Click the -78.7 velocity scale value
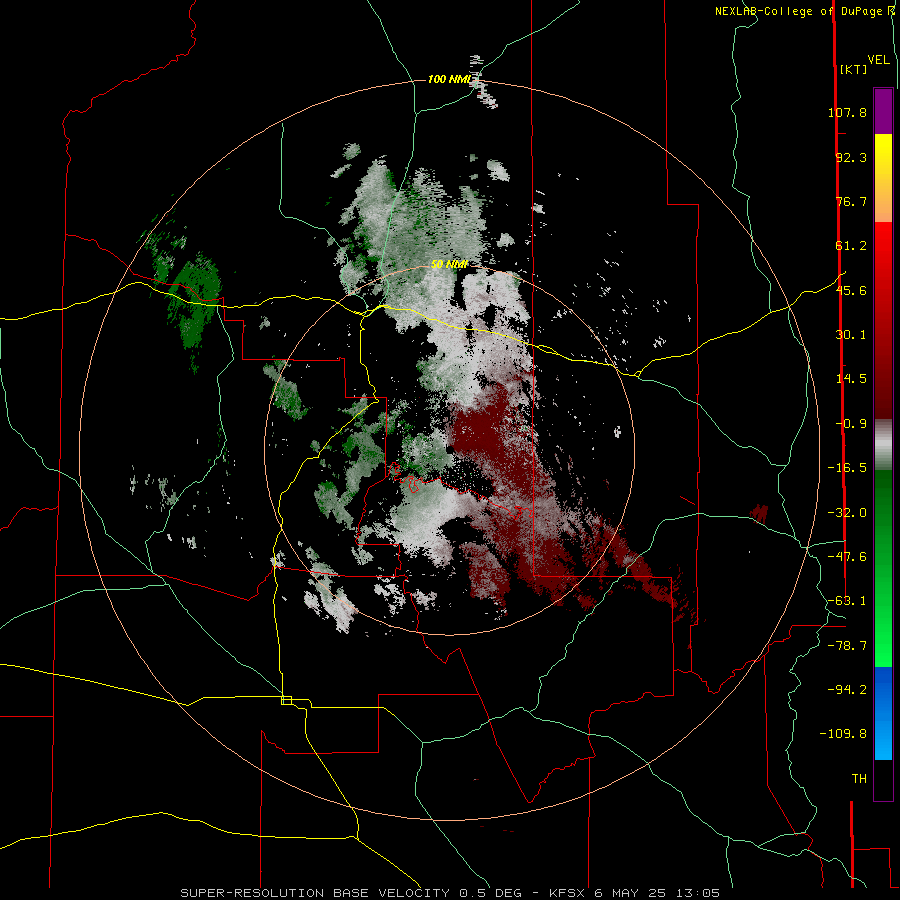Viewport: 900px width, 900px height. pyautogui.click(x=847, y=646)
